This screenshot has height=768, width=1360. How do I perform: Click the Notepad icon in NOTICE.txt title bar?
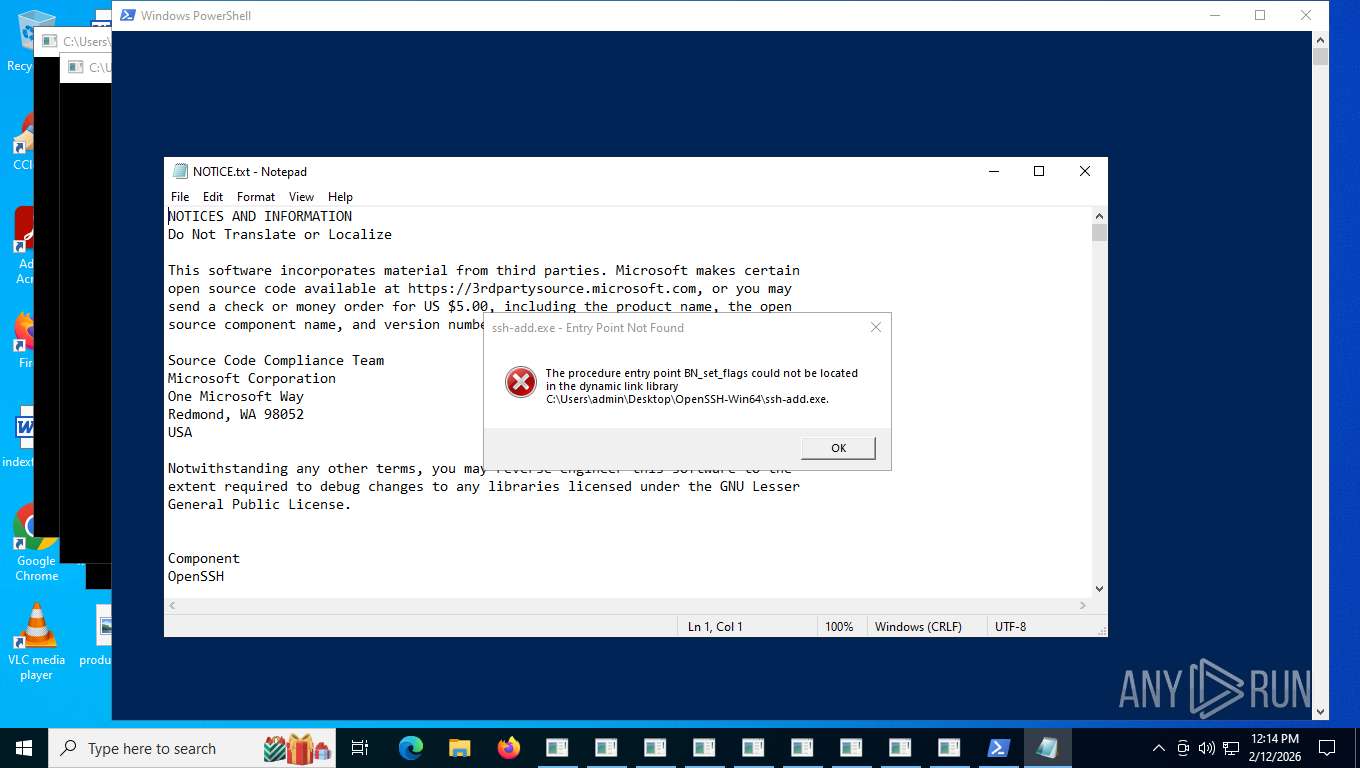[x=180, y=171]
